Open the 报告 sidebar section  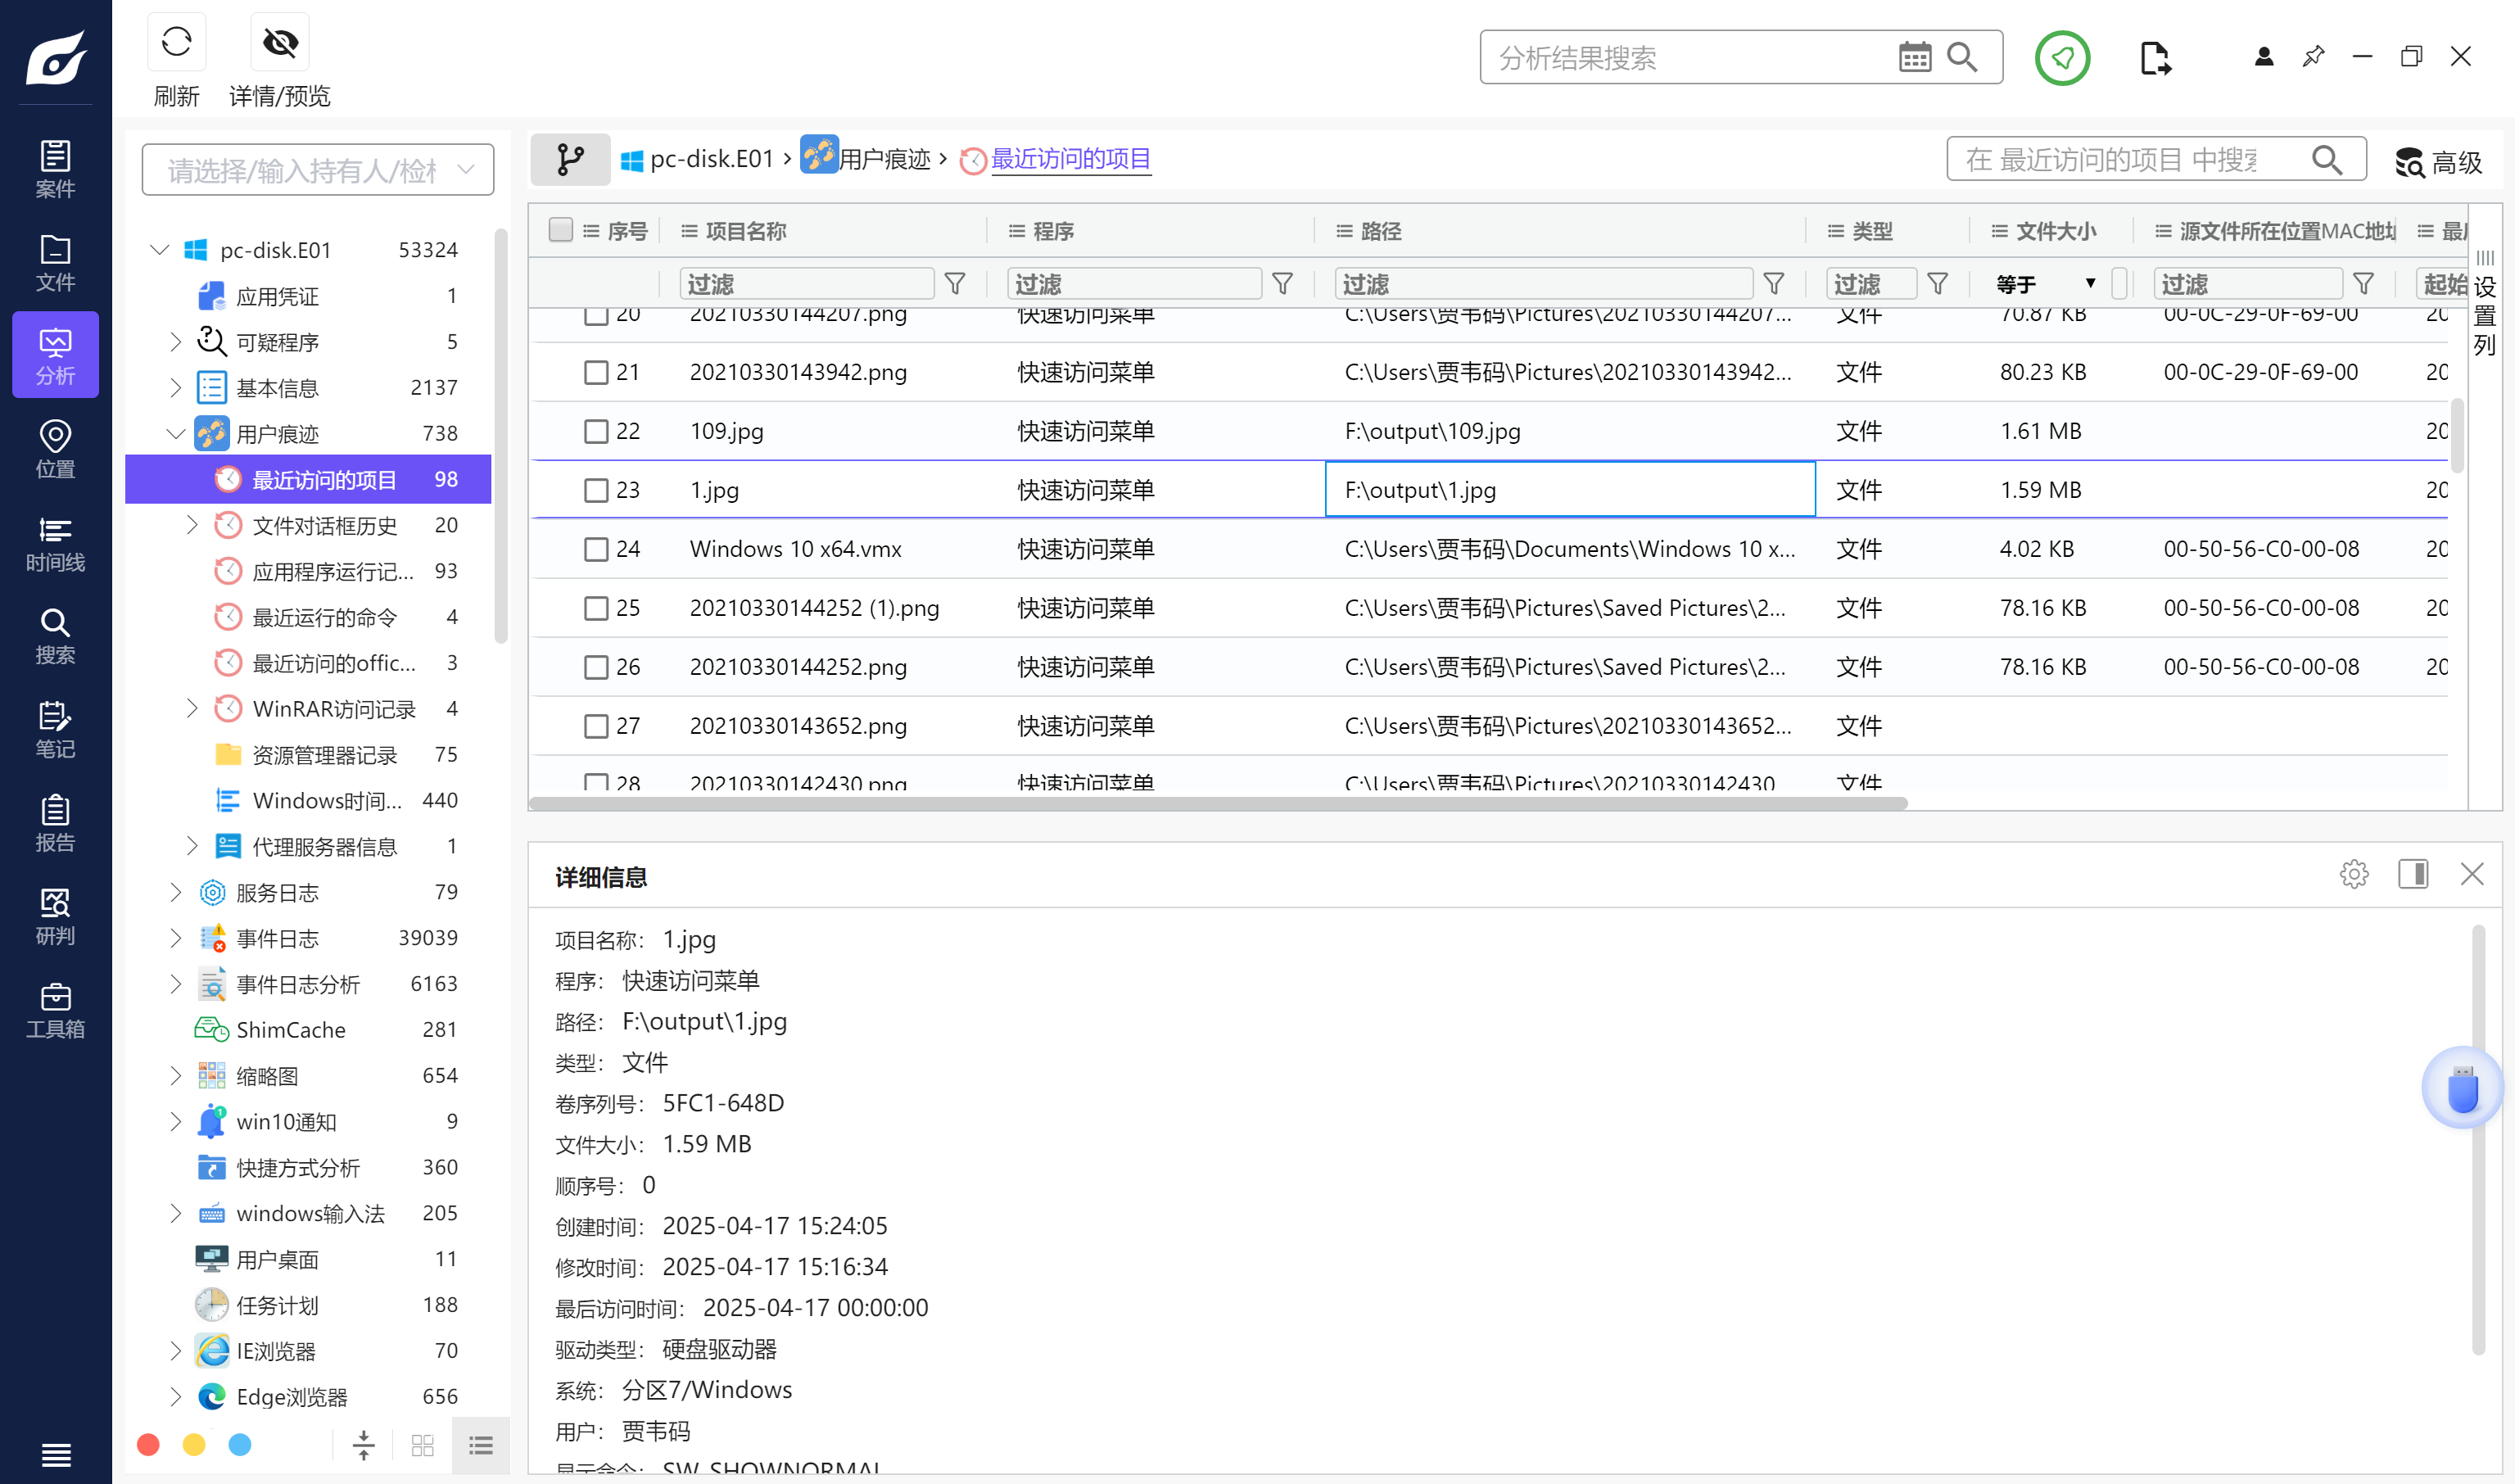pyautogui.click(x=55, y=823)
